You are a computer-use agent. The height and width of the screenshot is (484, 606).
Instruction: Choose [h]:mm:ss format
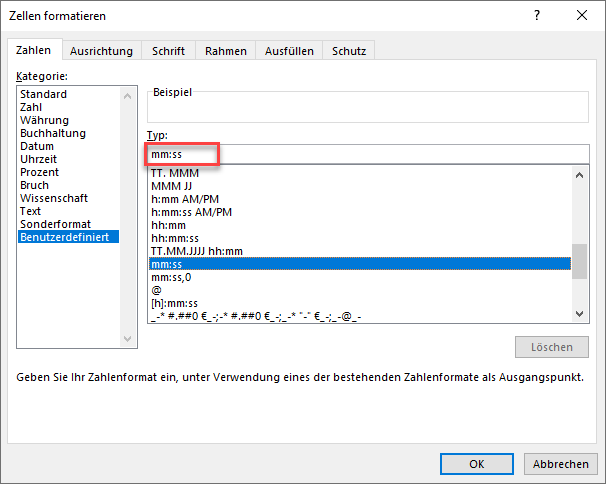pyautogui.click(x=360, y=303)
